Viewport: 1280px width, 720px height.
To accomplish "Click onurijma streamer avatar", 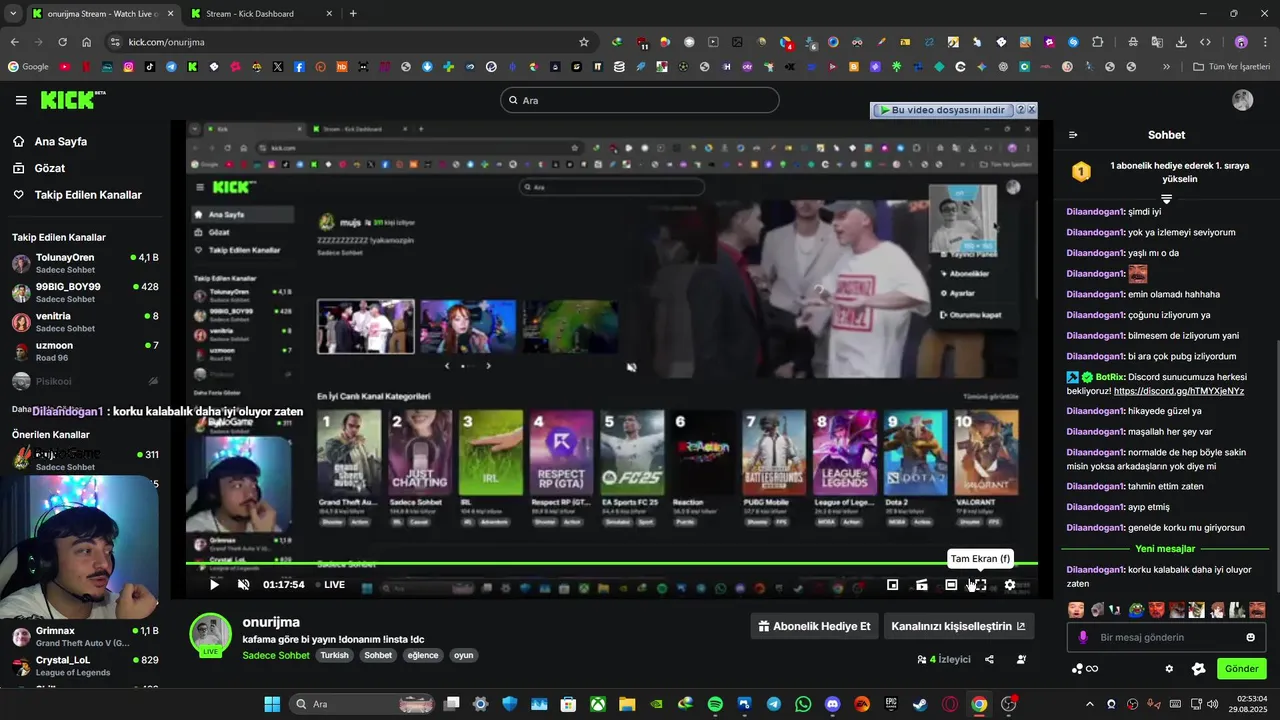I will (210, 633).
